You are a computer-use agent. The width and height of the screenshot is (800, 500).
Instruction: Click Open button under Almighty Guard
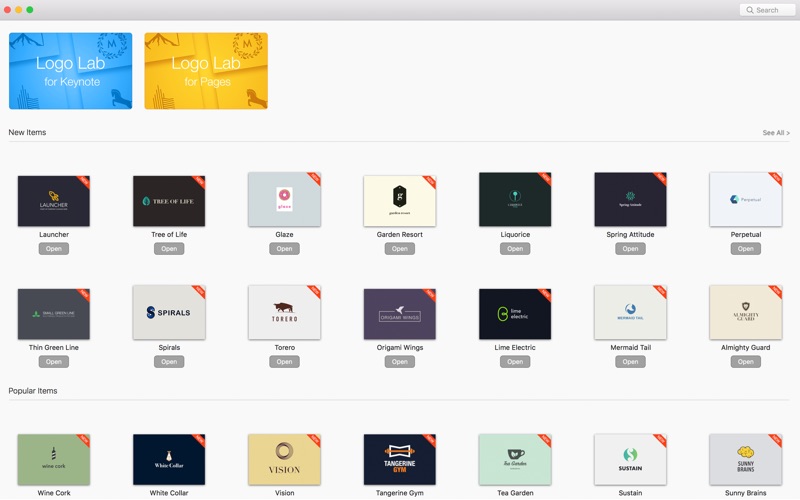(745, 362)
